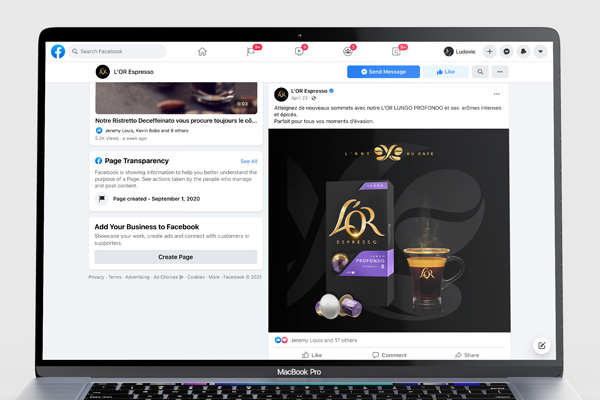The width and height of the screenshot is (600, 400).
Task: Click the Facebook logo icon
Action: (58, 51)
